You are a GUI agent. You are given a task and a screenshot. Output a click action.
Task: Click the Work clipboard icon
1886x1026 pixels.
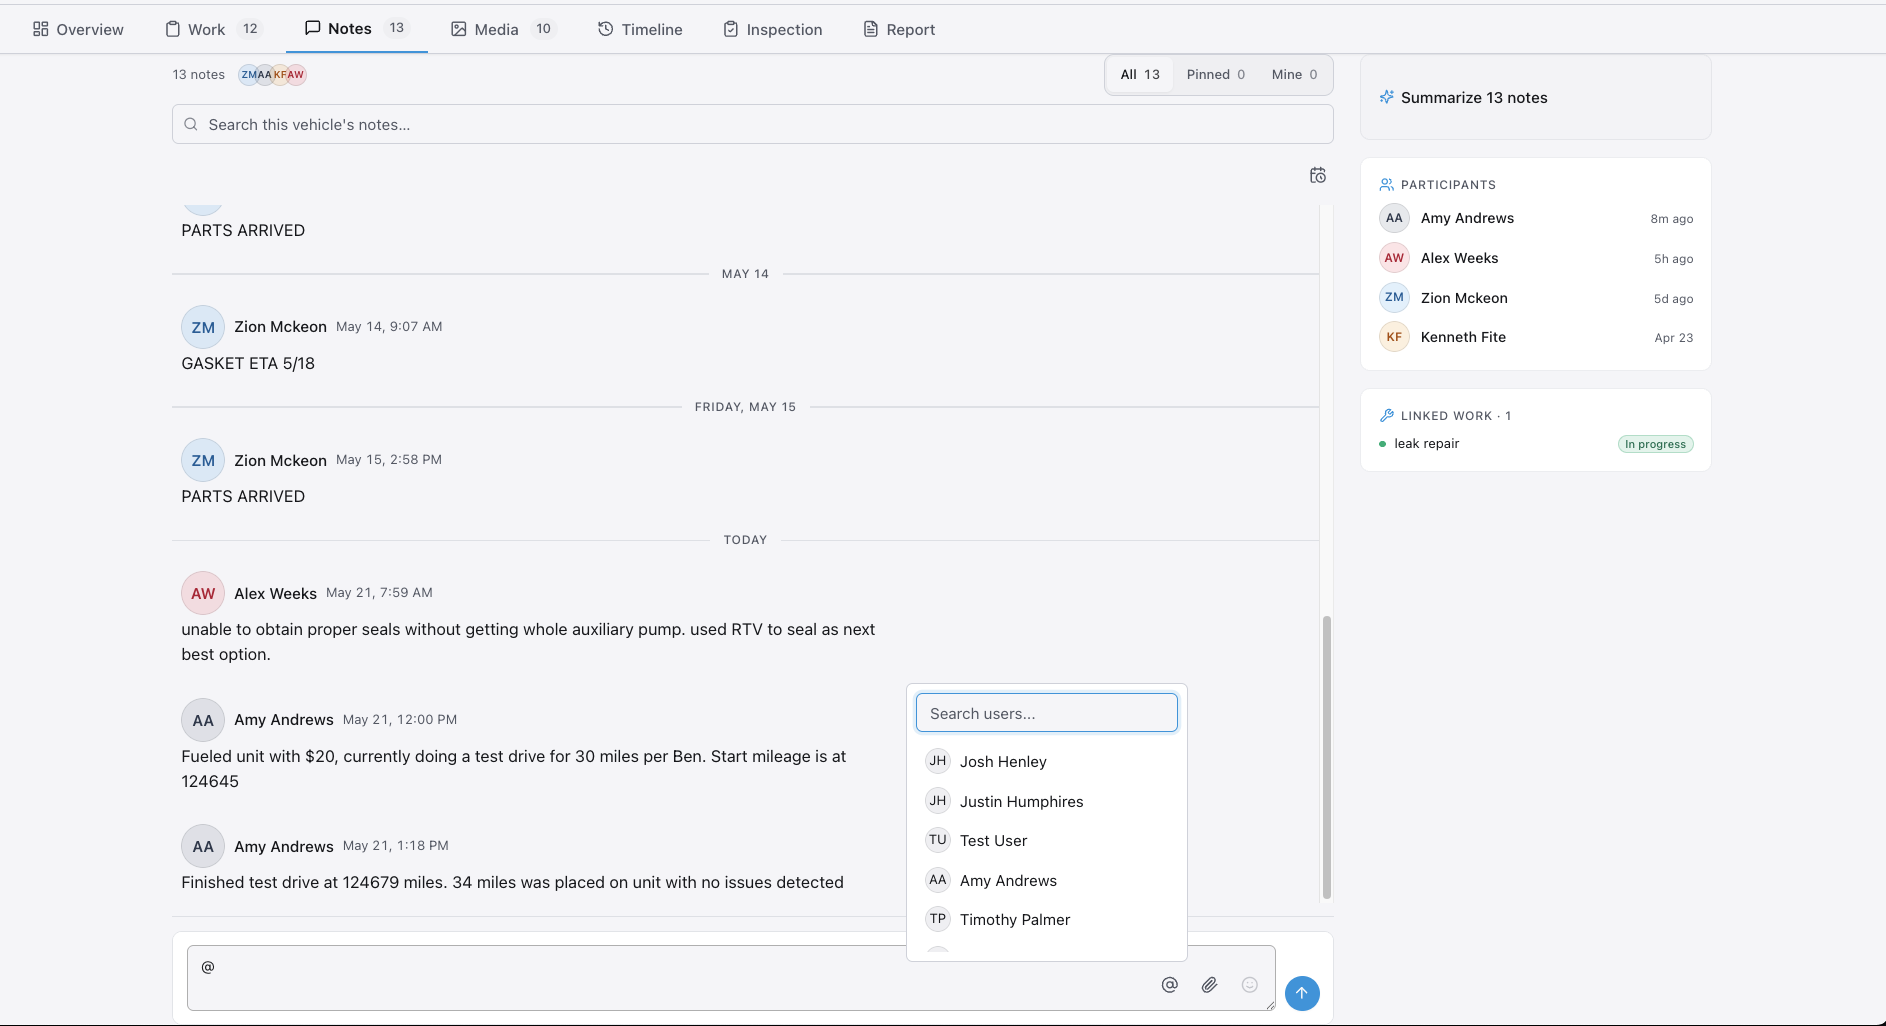coord(172,29)
